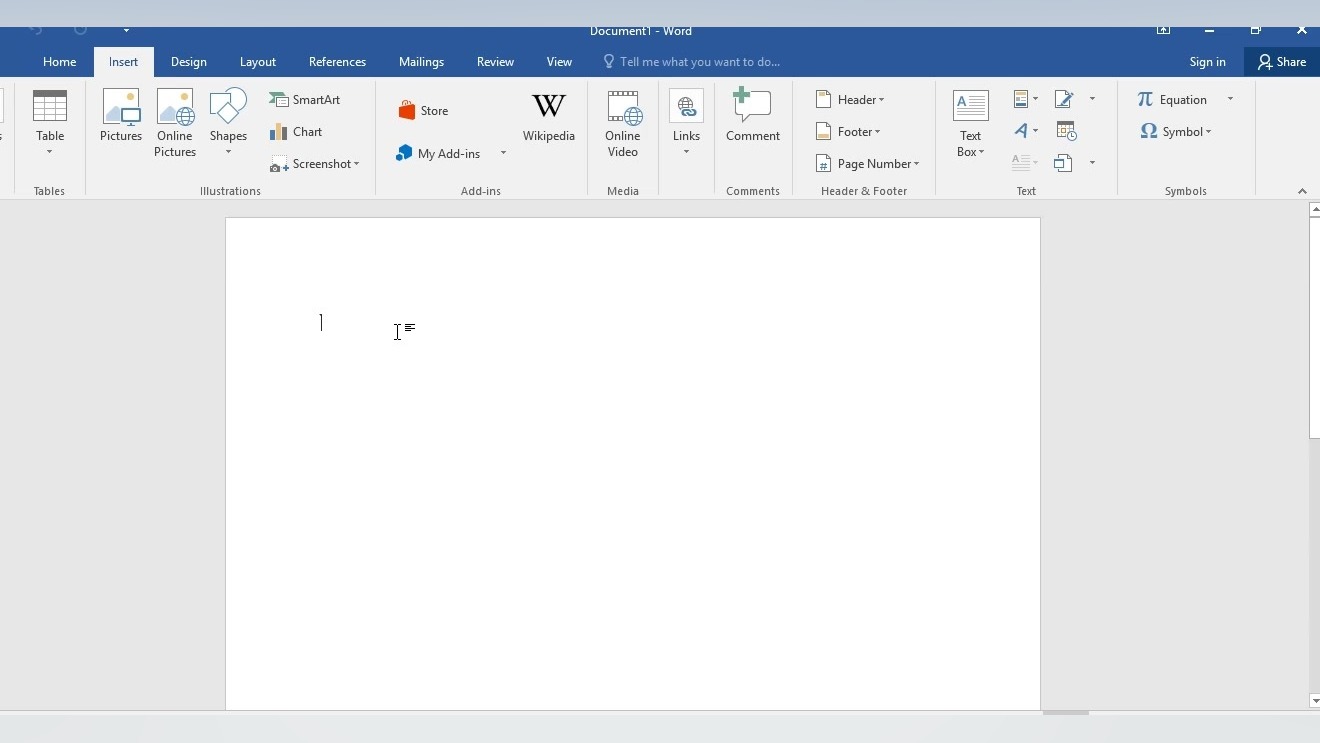Image resolution: width=1320 pixels, height=743 pixels.
Task: Open the Shapes gallery
Action: (x=228, y=123)
